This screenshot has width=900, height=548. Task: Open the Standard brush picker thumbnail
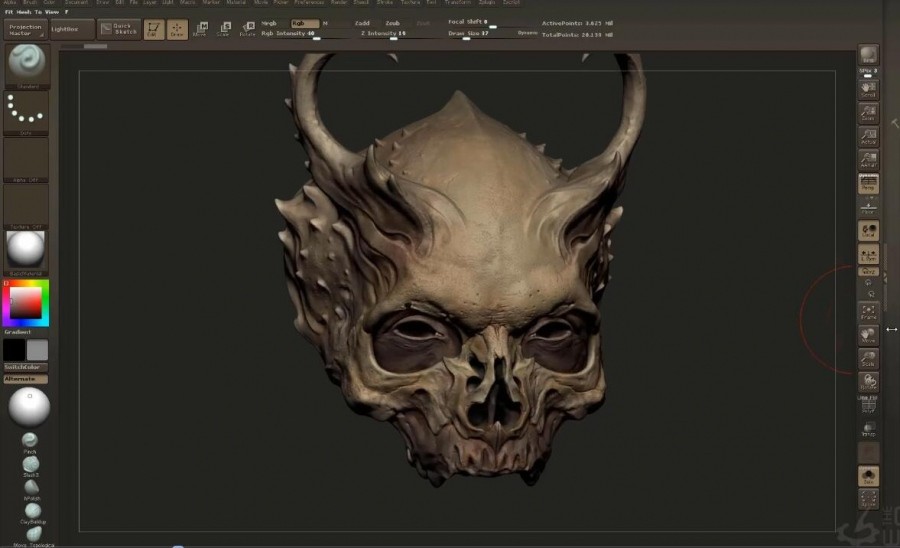click(26, 66)
